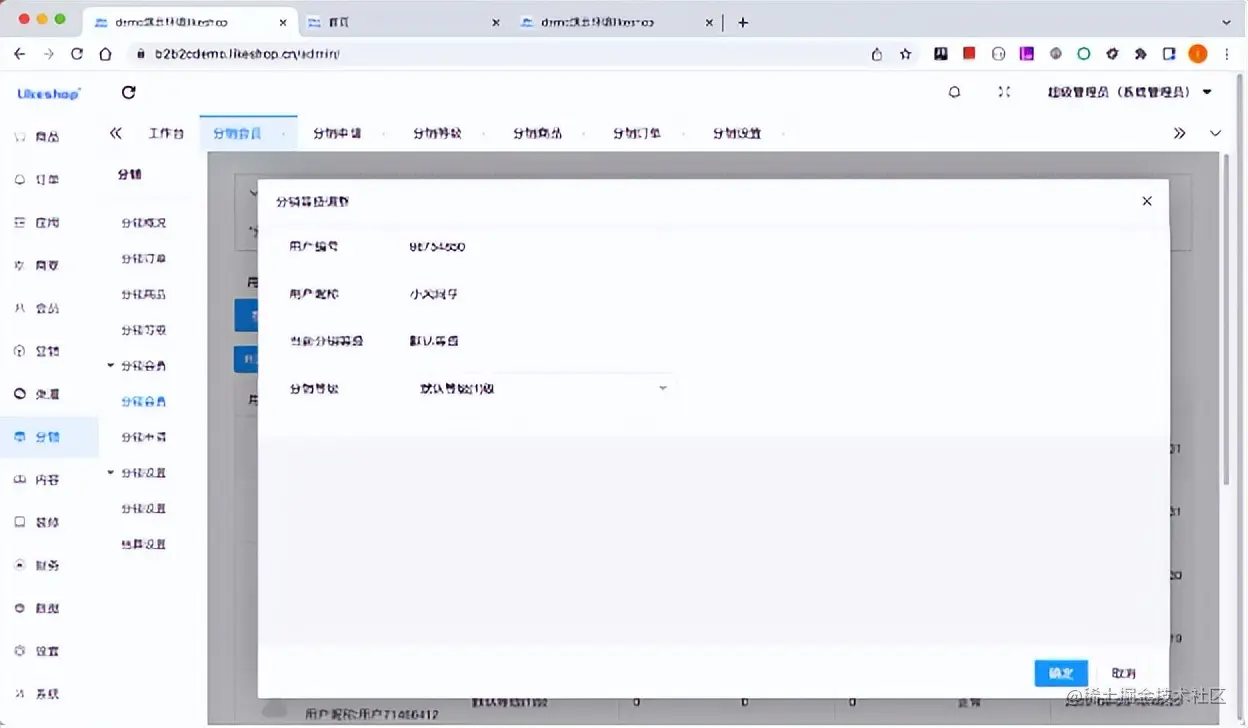Image resolution: width=1248 pixels, height=728 pixels.
Task: Reload the page using browser reload icon
Action: point(77,54)
